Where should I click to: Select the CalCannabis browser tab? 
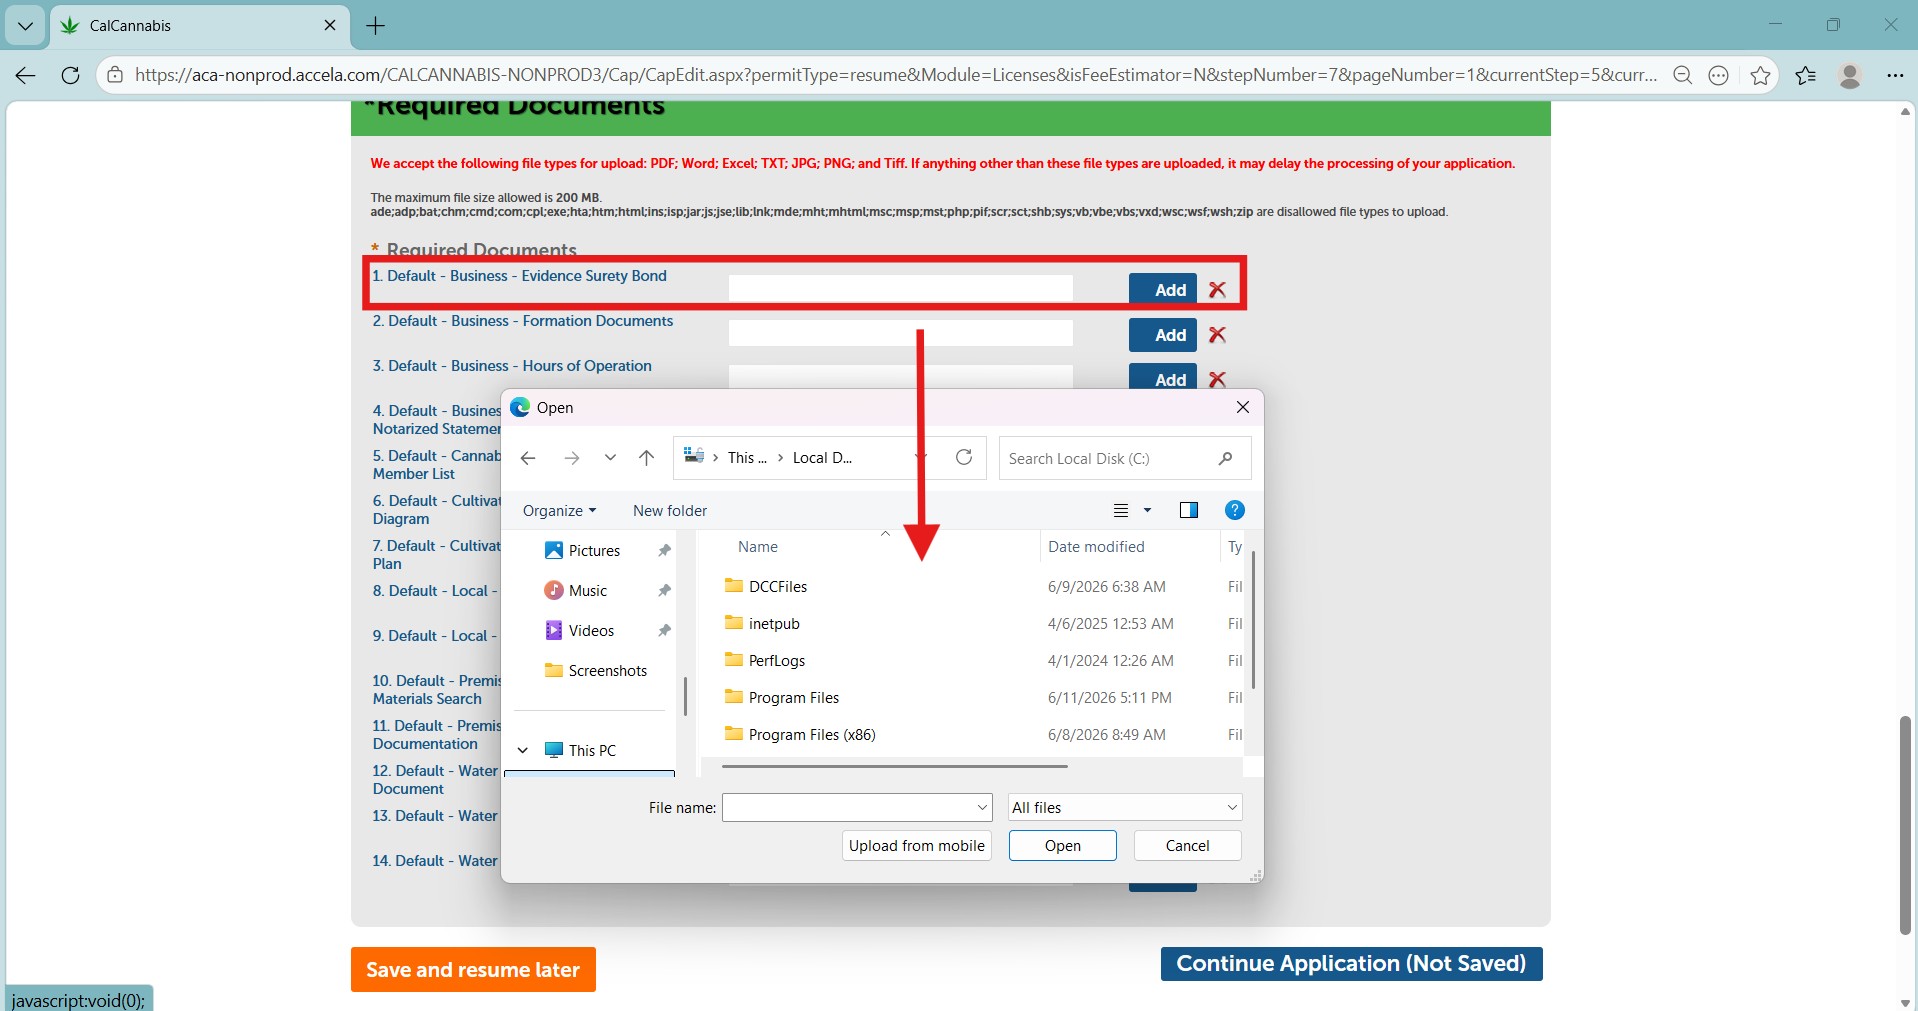[x=200, y=26]
